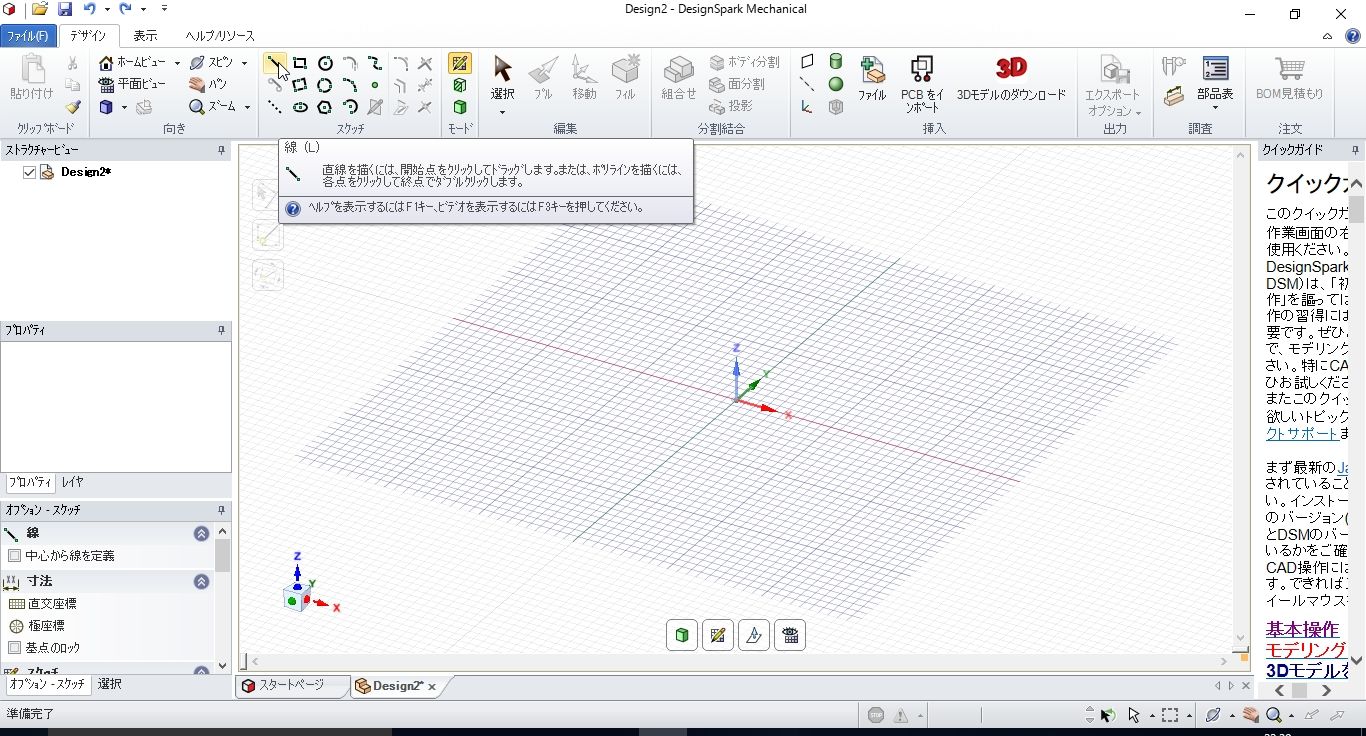Open 3D model download (3Dモデルのダウンロード)
The image size is (1366, 736).
pyautogui.click(x=1011, y=77)
